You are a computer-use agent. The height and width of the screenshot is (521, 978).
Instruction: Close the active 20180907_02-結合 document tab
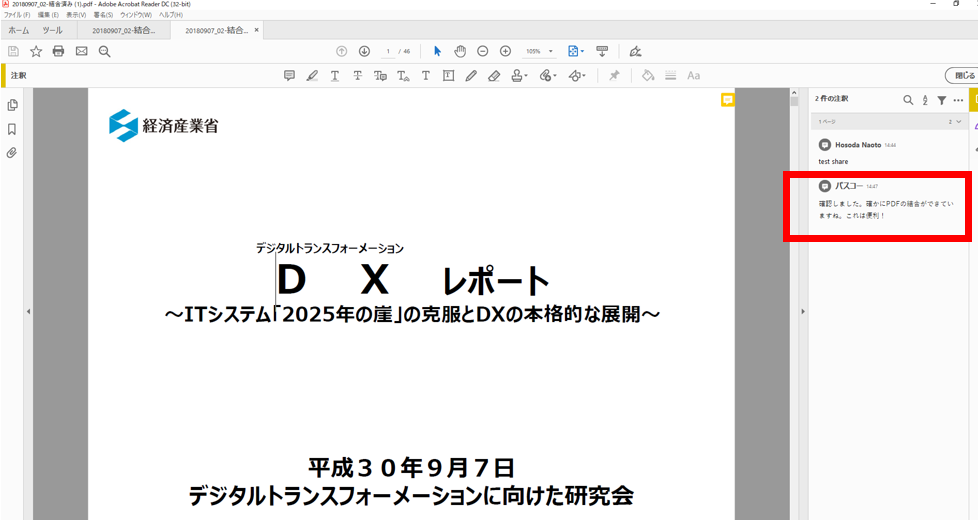point(256,30)
